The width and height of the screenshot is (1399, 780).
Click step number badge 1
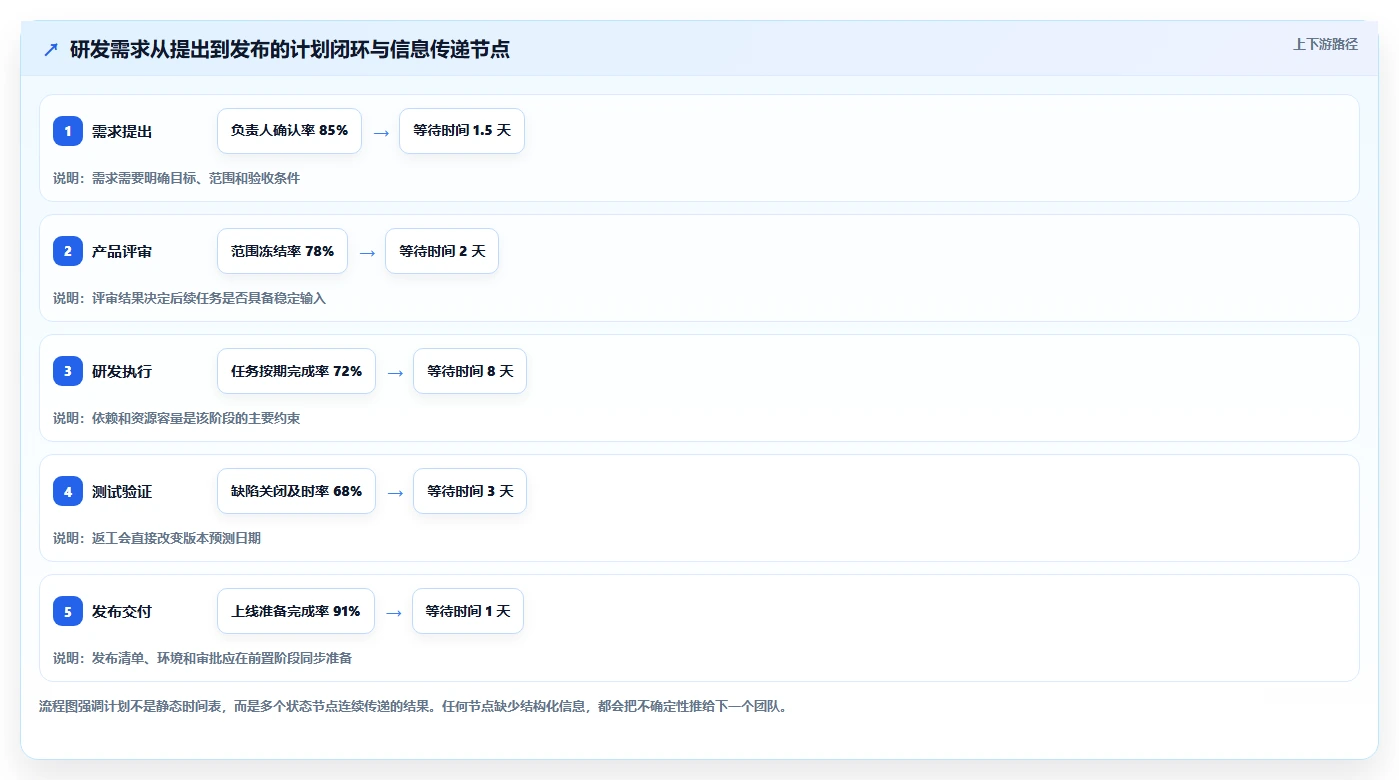point(68,131)
